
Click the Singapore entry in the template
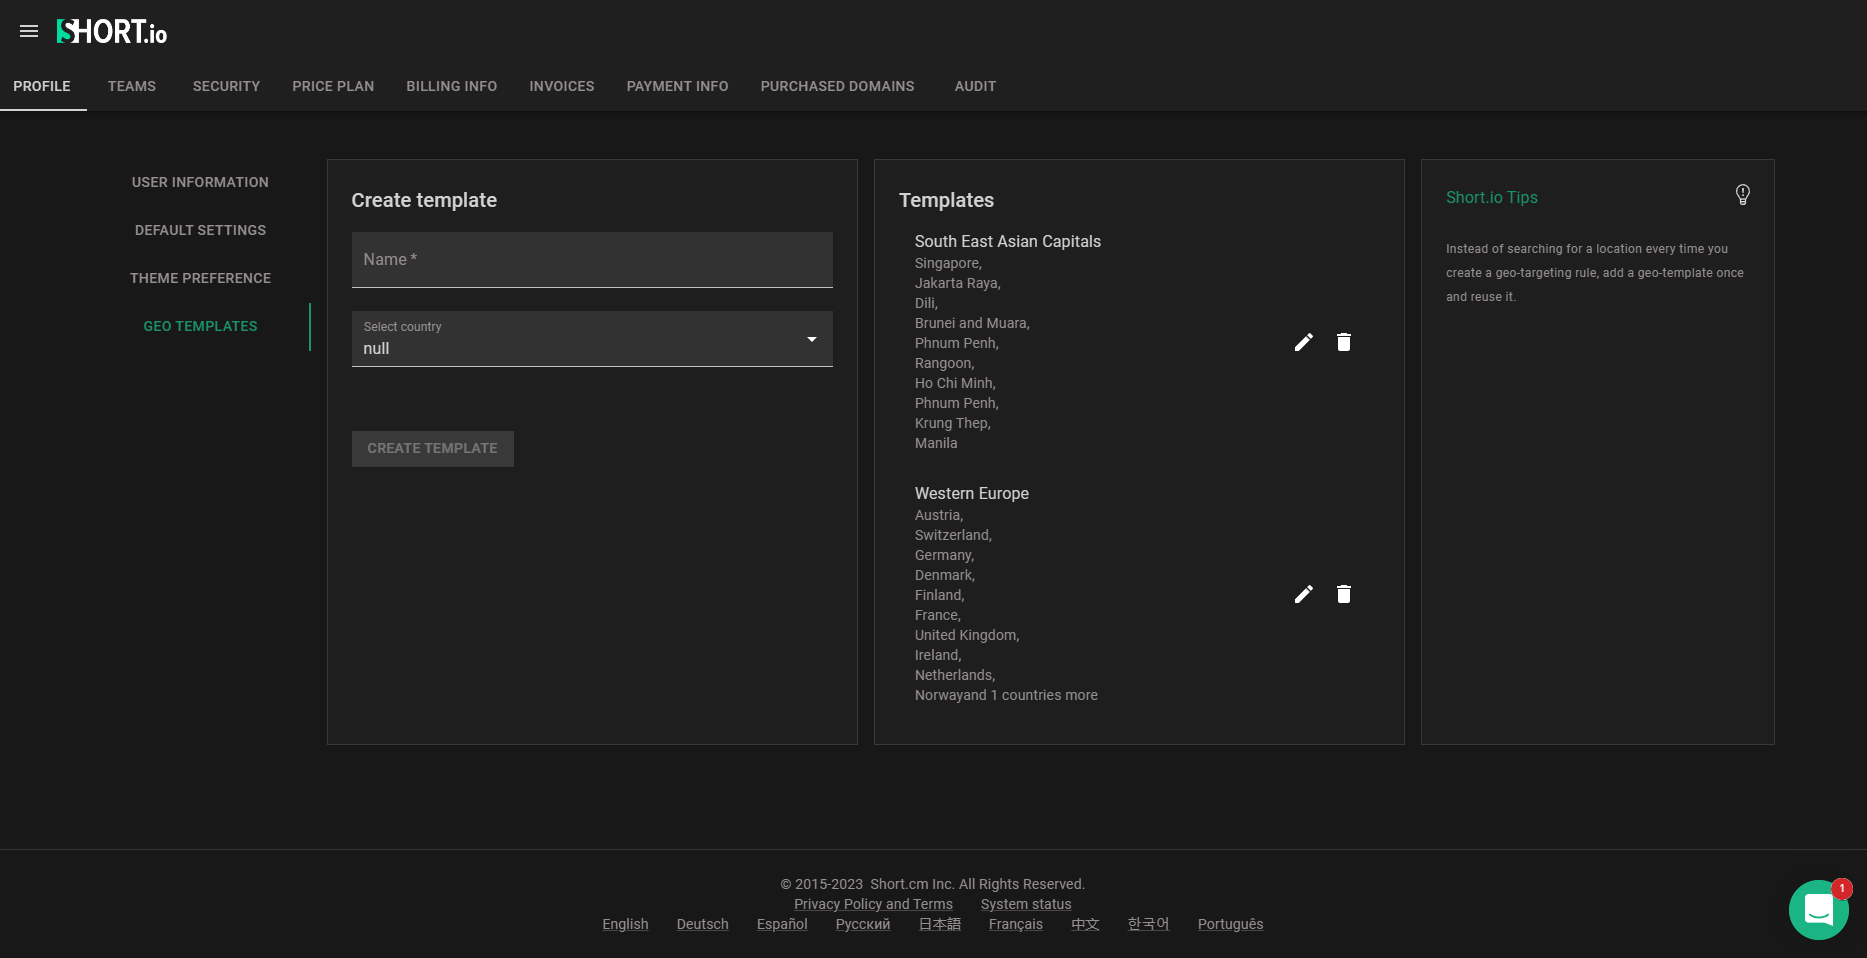[948, 263]
